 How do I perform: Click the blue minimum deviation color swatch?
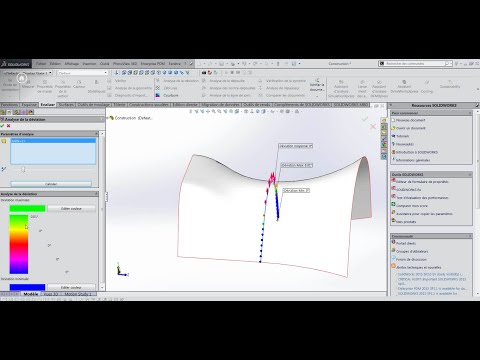27,287
